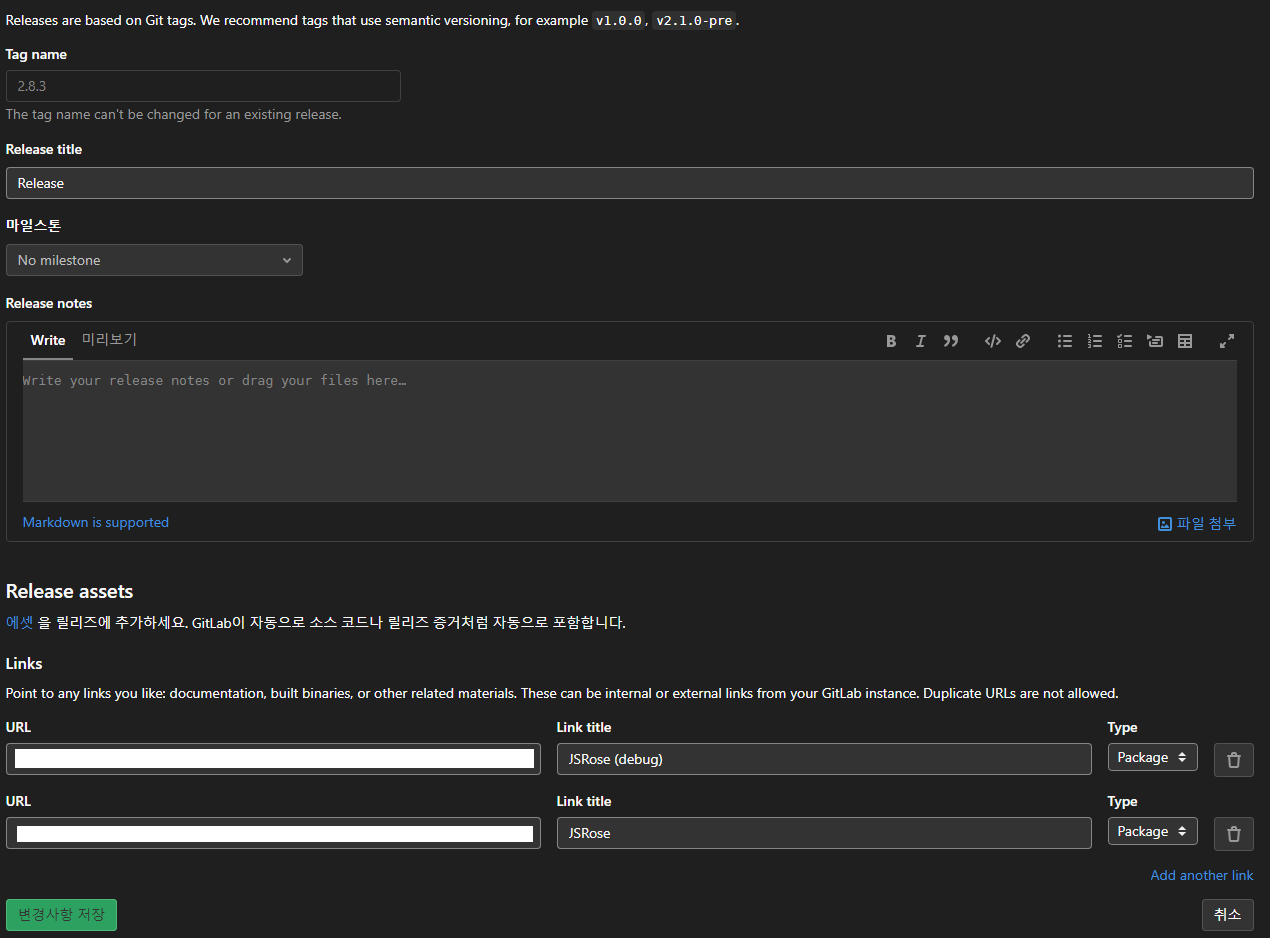Insert a link in the release notes
This screenshot has width=1271, height=938.
(x=1022, y=340)
